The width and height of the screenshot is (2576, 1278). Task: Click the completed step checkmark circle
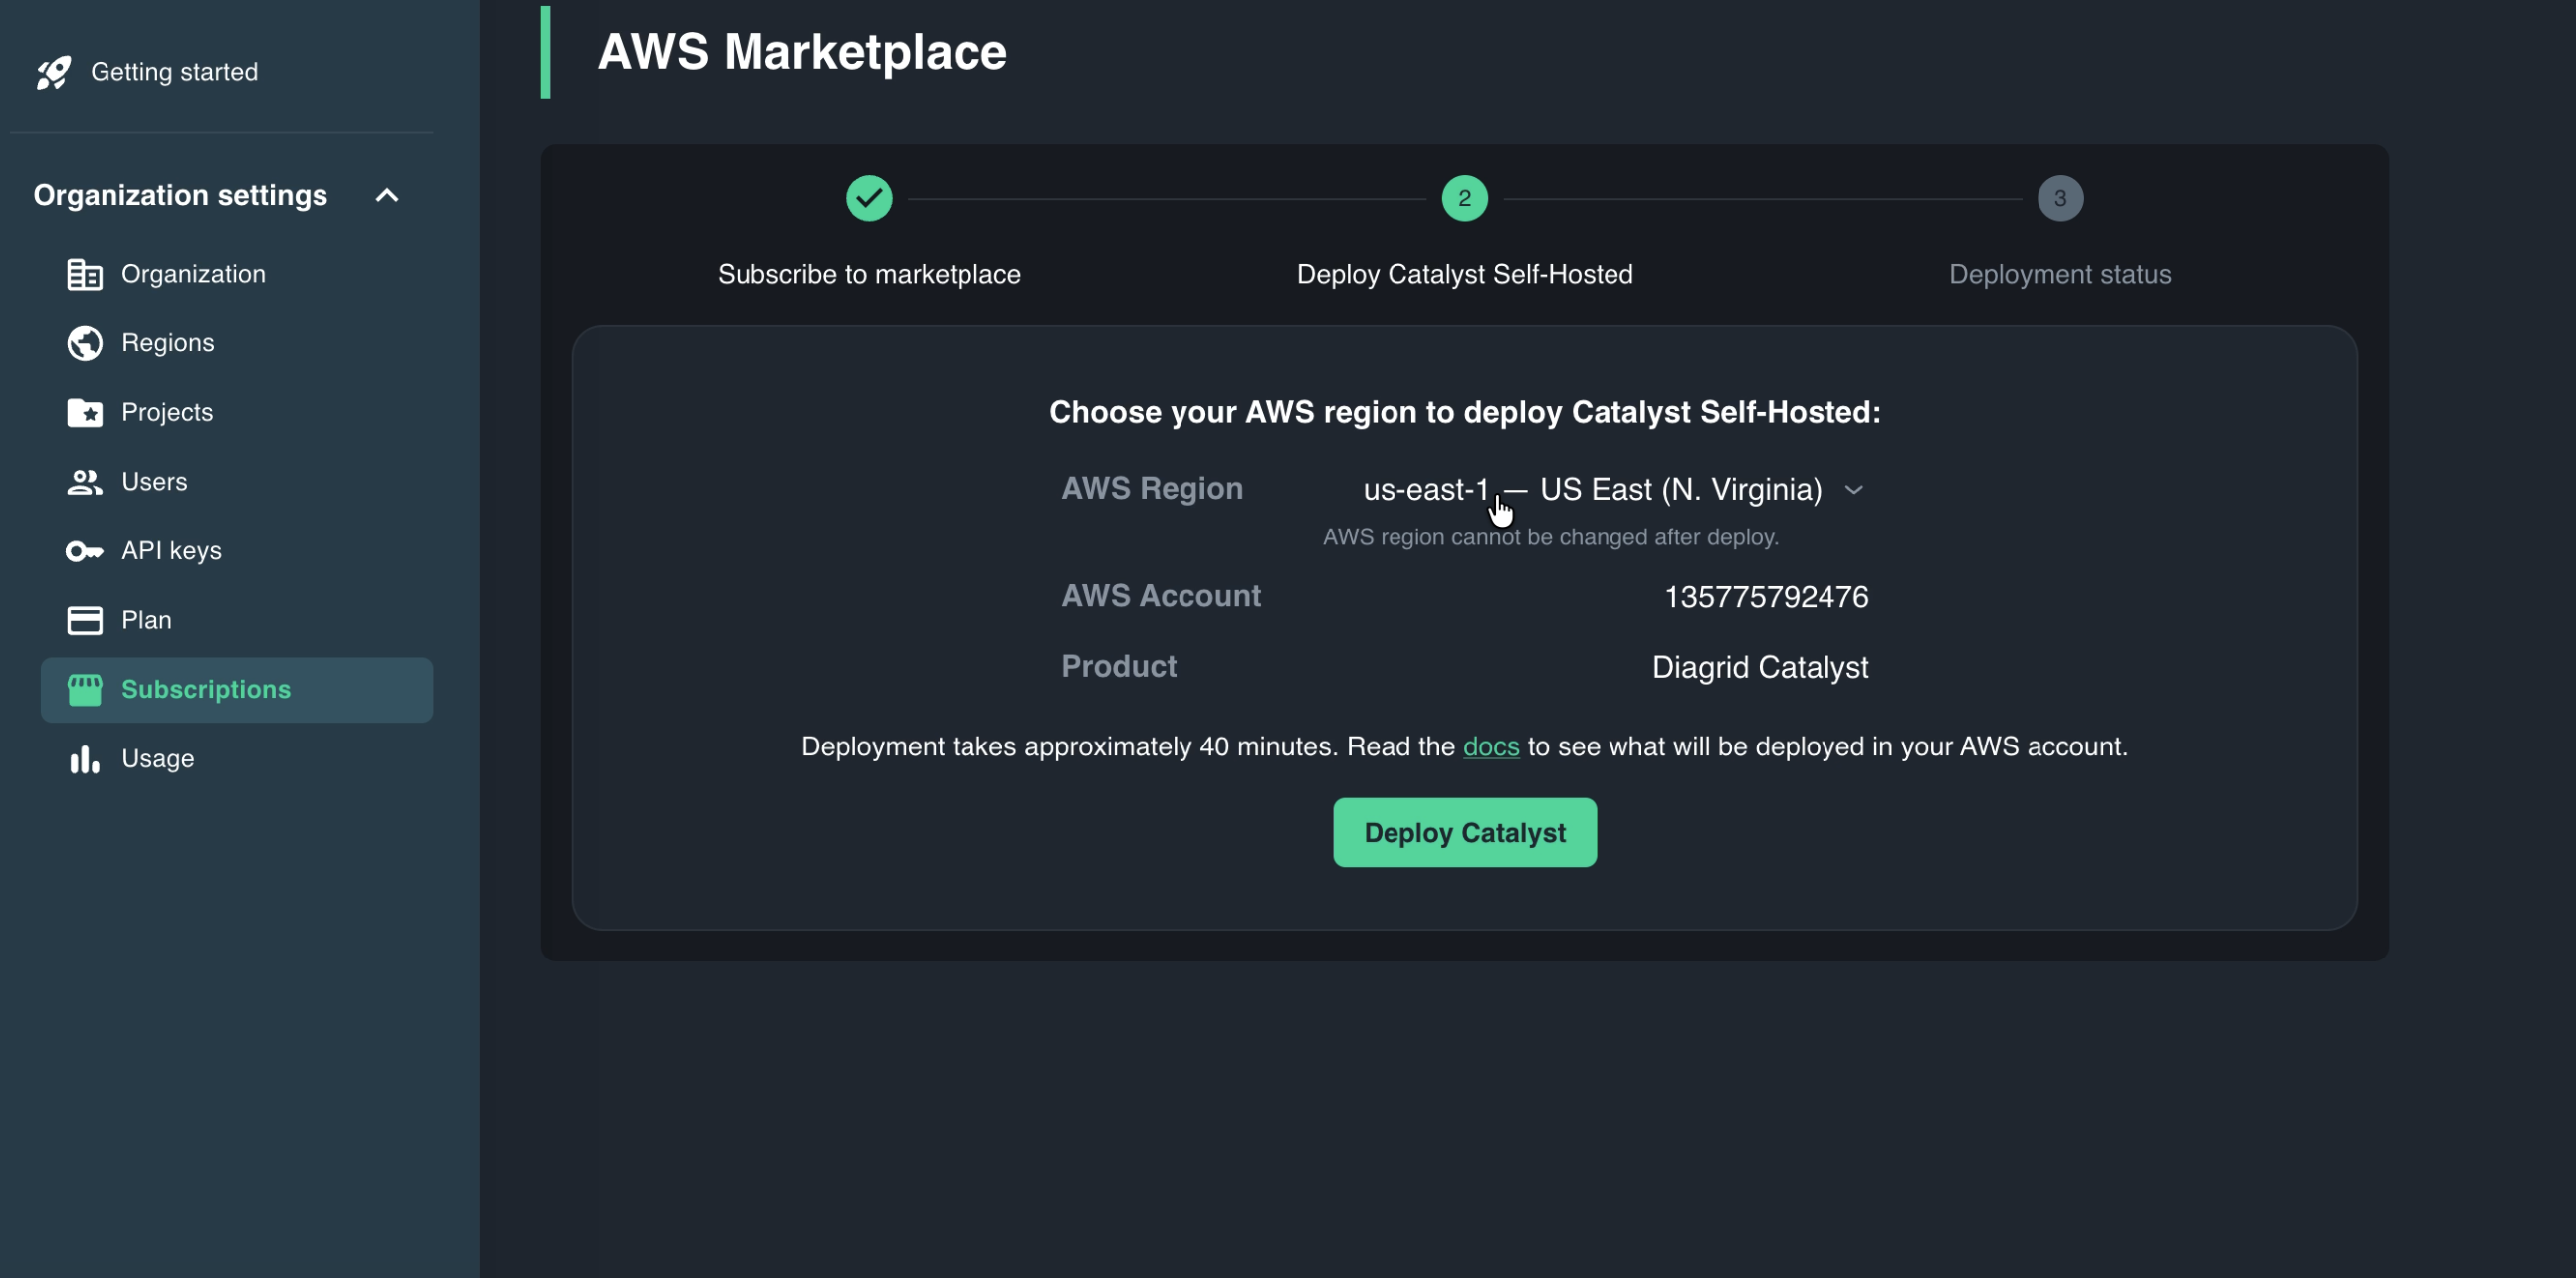click(869, 198)
